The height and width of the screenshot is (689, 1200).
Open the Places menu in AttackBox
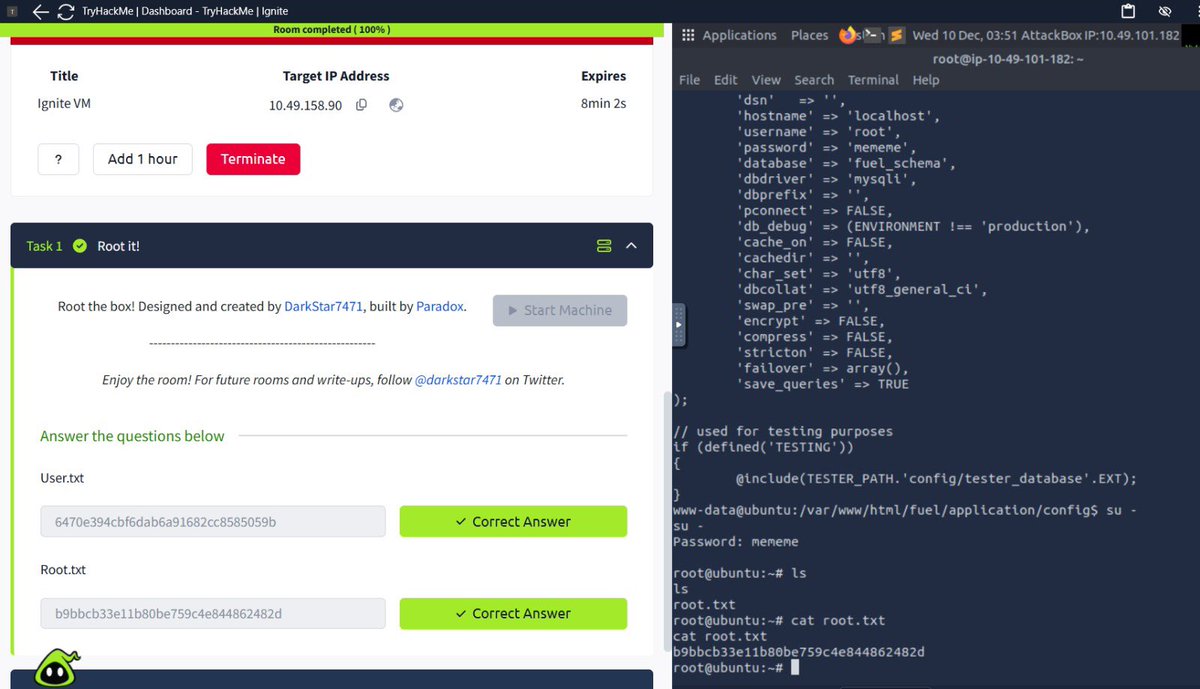(809, 35)
